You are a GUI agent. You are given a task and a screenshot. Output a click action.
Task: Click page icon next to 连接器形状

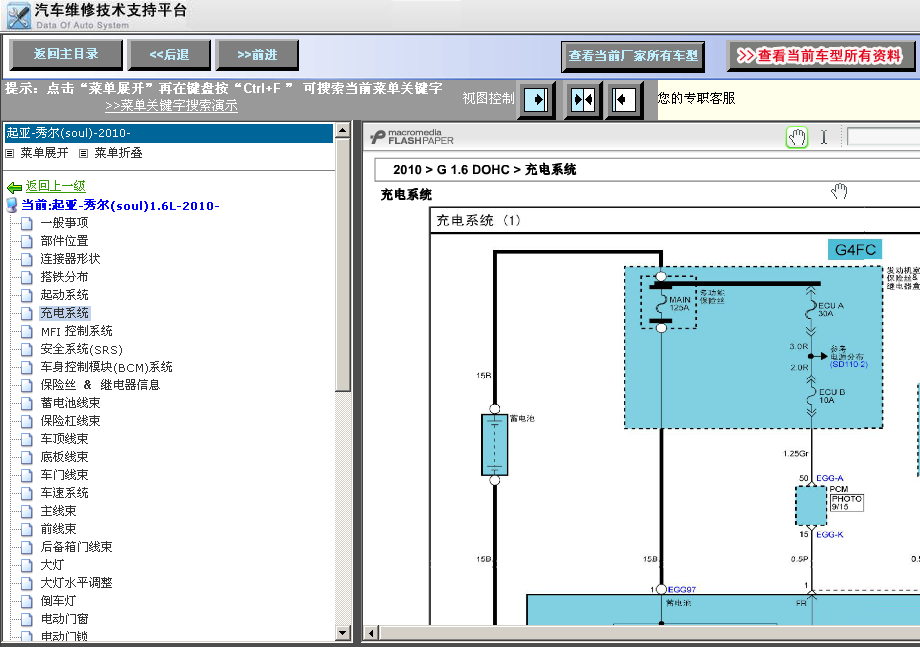click(x=26, y=259)
